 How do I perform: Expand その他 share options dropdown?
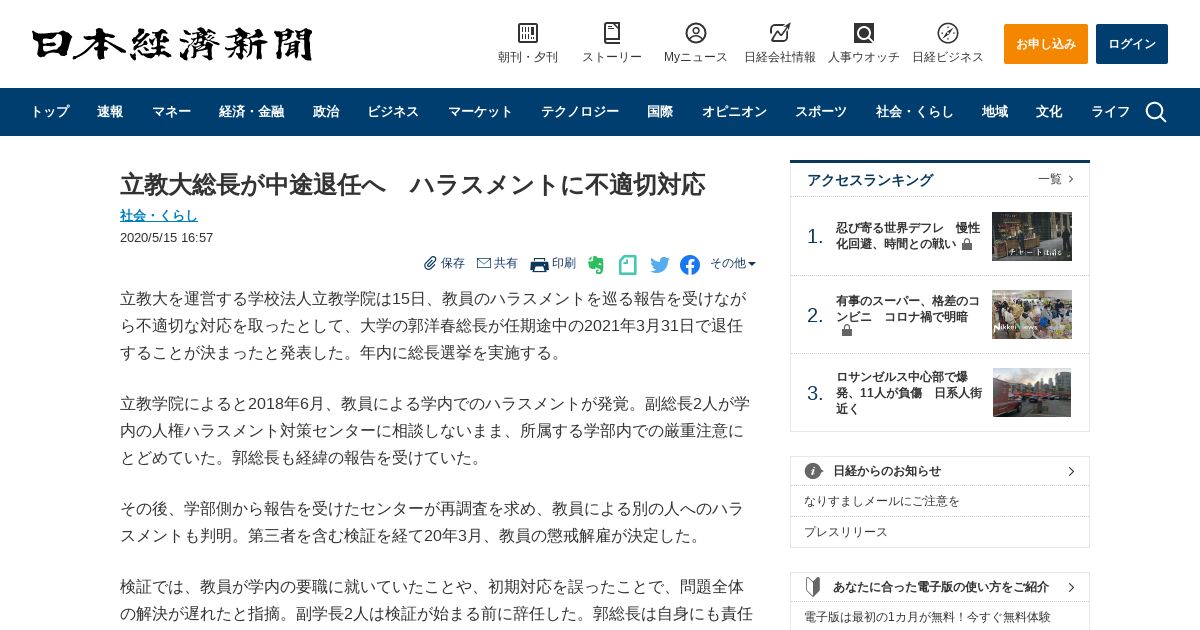[x=733, y=263]
